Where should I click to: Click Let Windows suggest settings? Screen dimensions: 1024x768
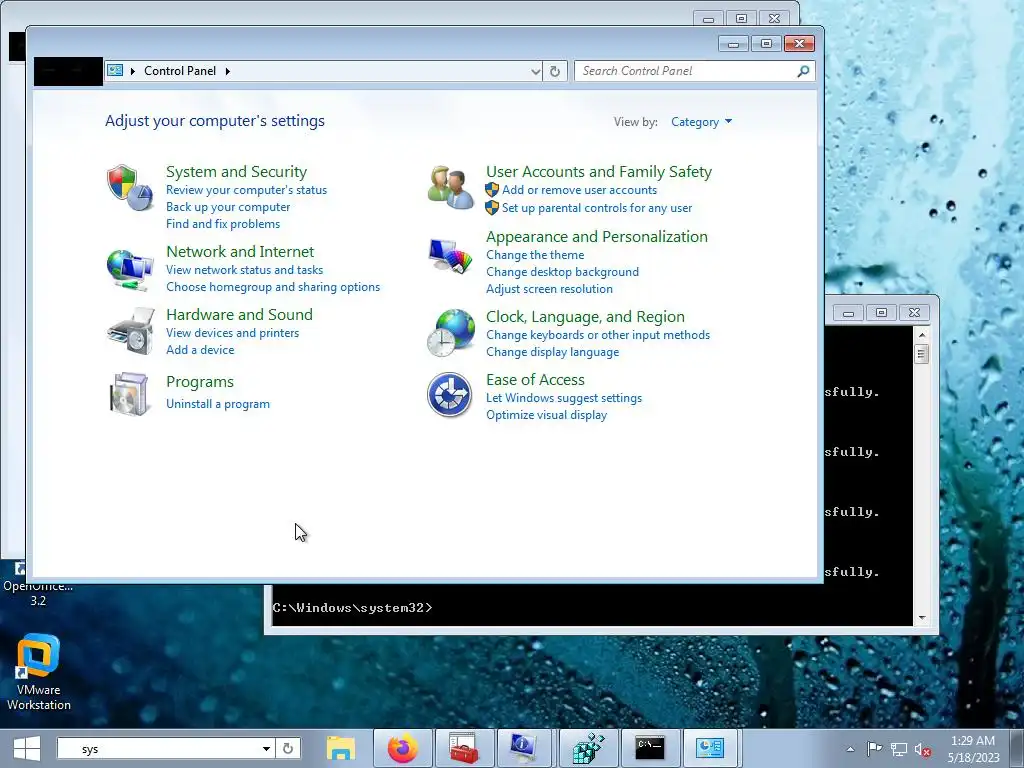tap(564, 398)
